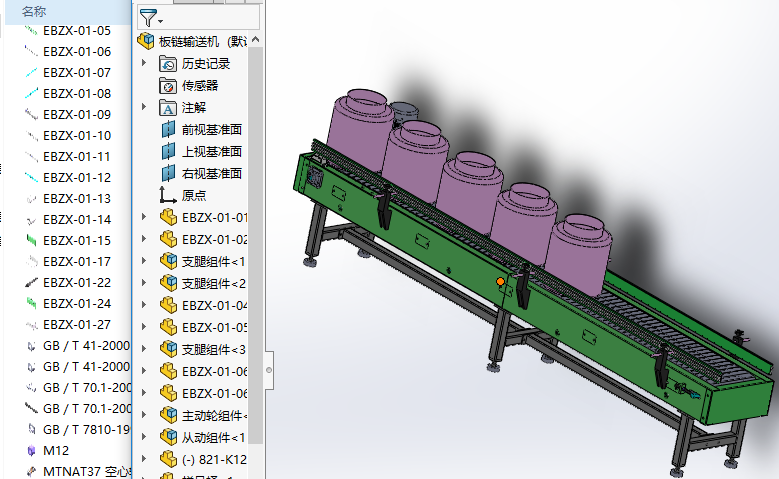
Task: Click the feature tree vertical scrollbar thumb
Action: click(x=255, y=244)
